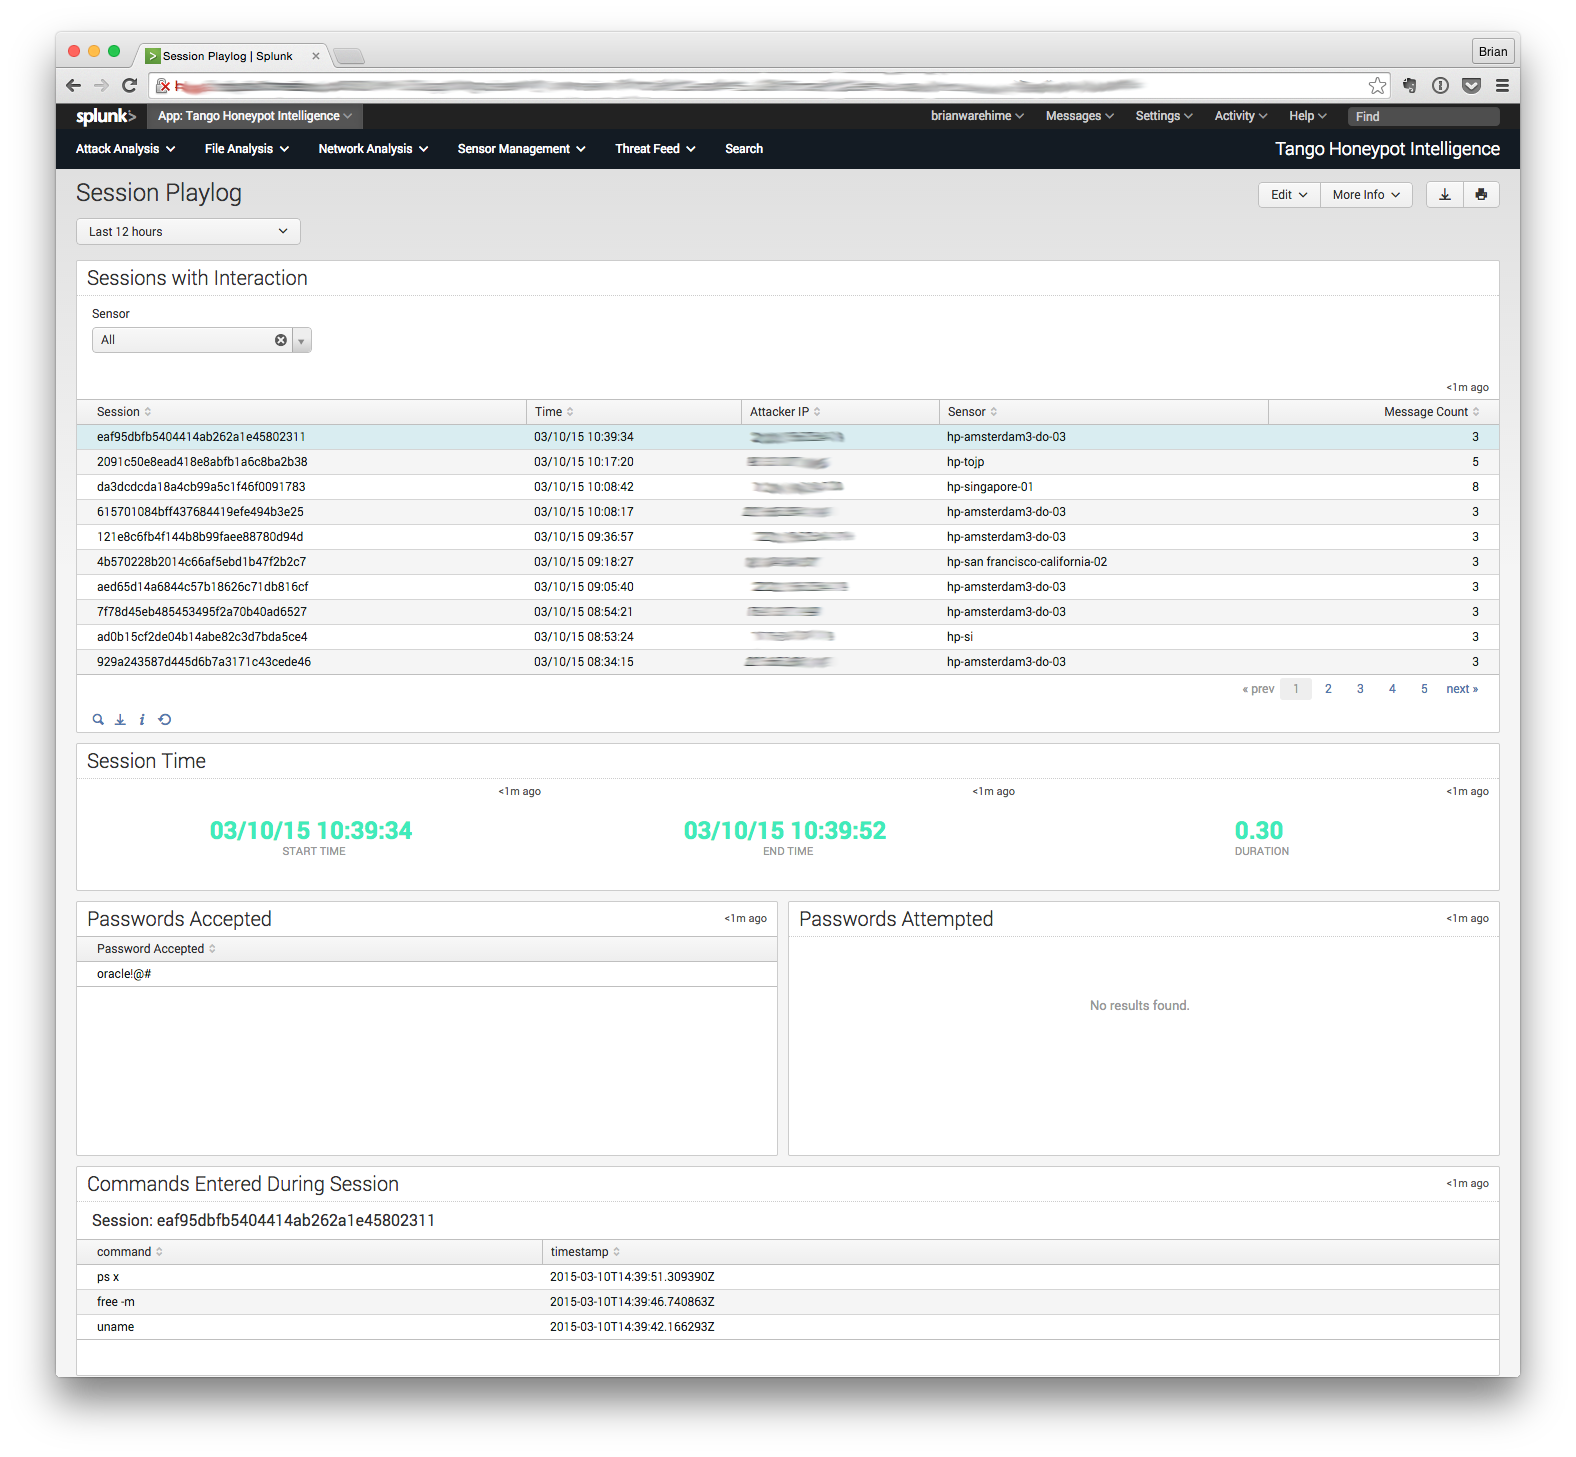Viewport: 1576px width, 1457px height.
Task: Open the More Info dropdown
Action: (1366, 195)
